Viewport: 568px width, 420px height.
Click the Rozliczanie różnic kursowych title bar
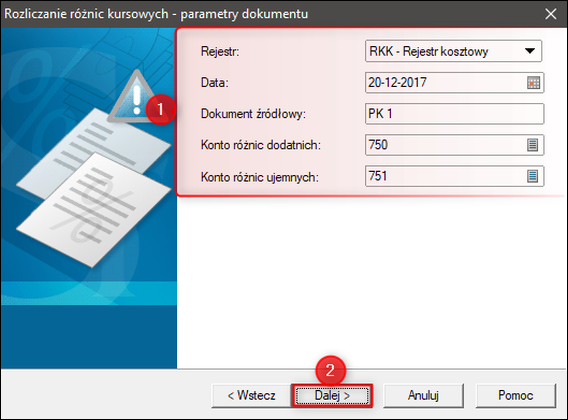[156, 14]
